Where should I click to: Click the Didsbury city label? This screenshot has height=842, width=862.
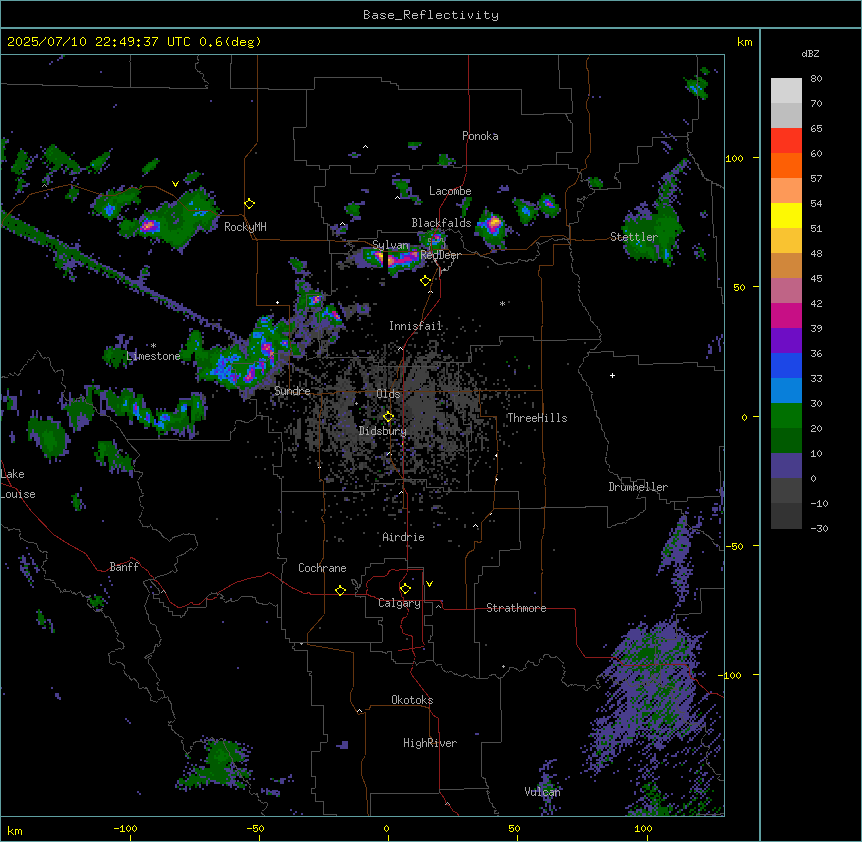click(x=383, y=431)
